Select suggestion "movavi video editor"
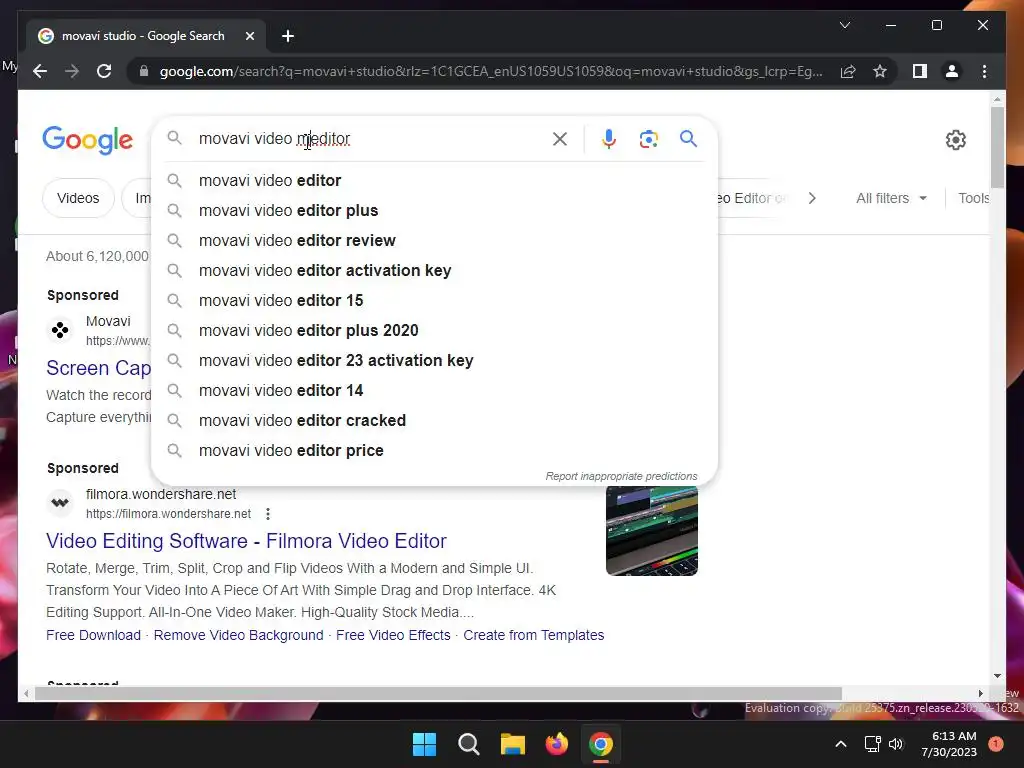 (x=434, y=180)
